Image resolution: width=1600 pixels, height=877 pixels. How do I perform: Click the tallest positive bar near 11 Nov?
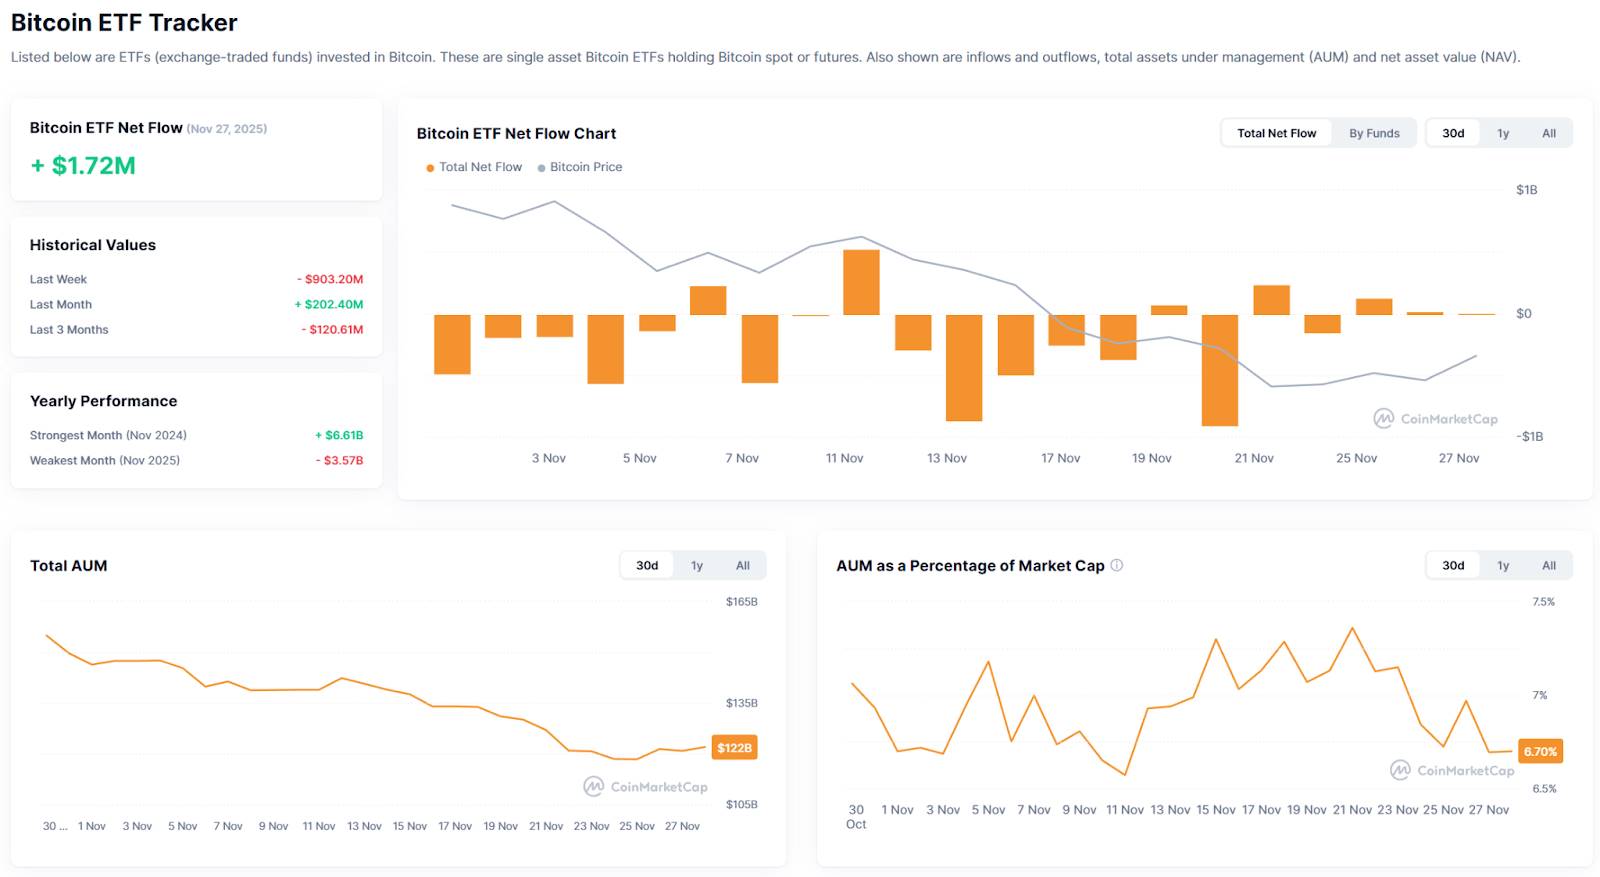[861, 282]
